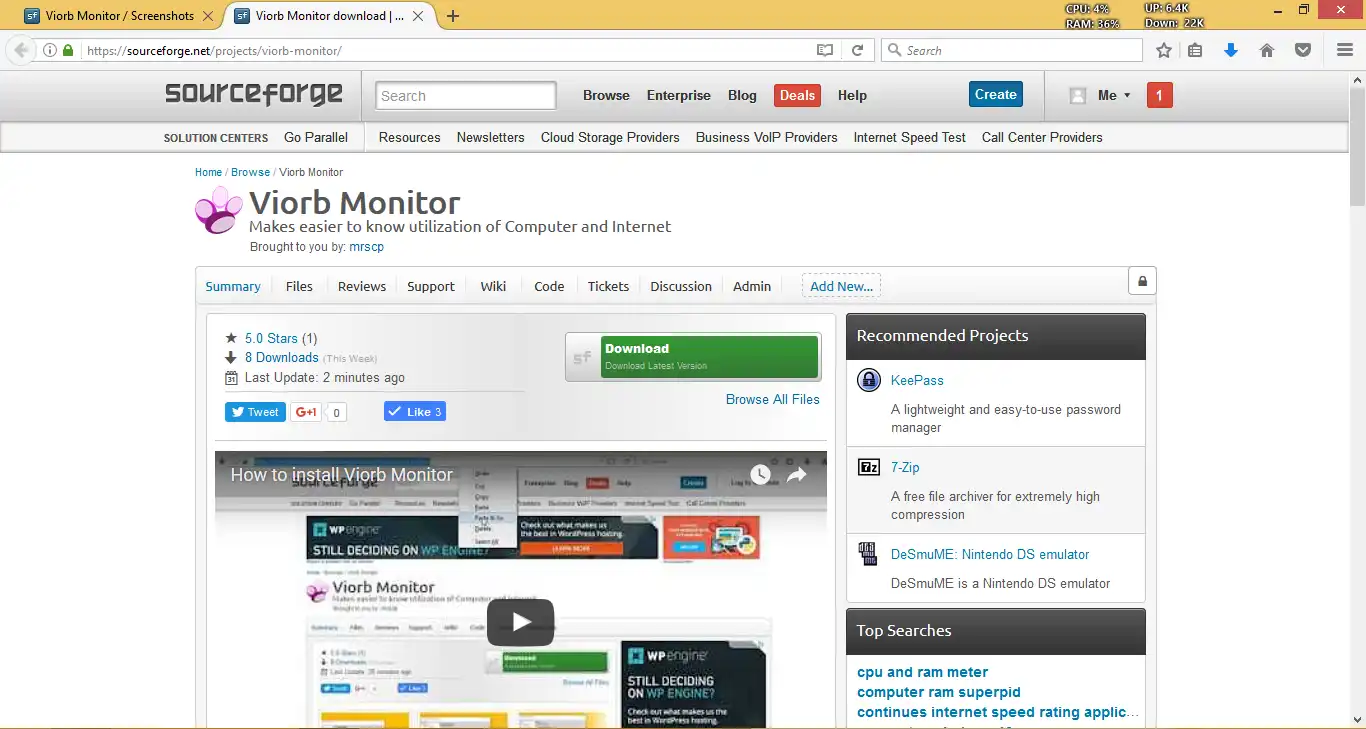The height and width of the screenshot is (729, 1366).
Task: Click the browser address bar URL
Action: click(x=214, y=50)
